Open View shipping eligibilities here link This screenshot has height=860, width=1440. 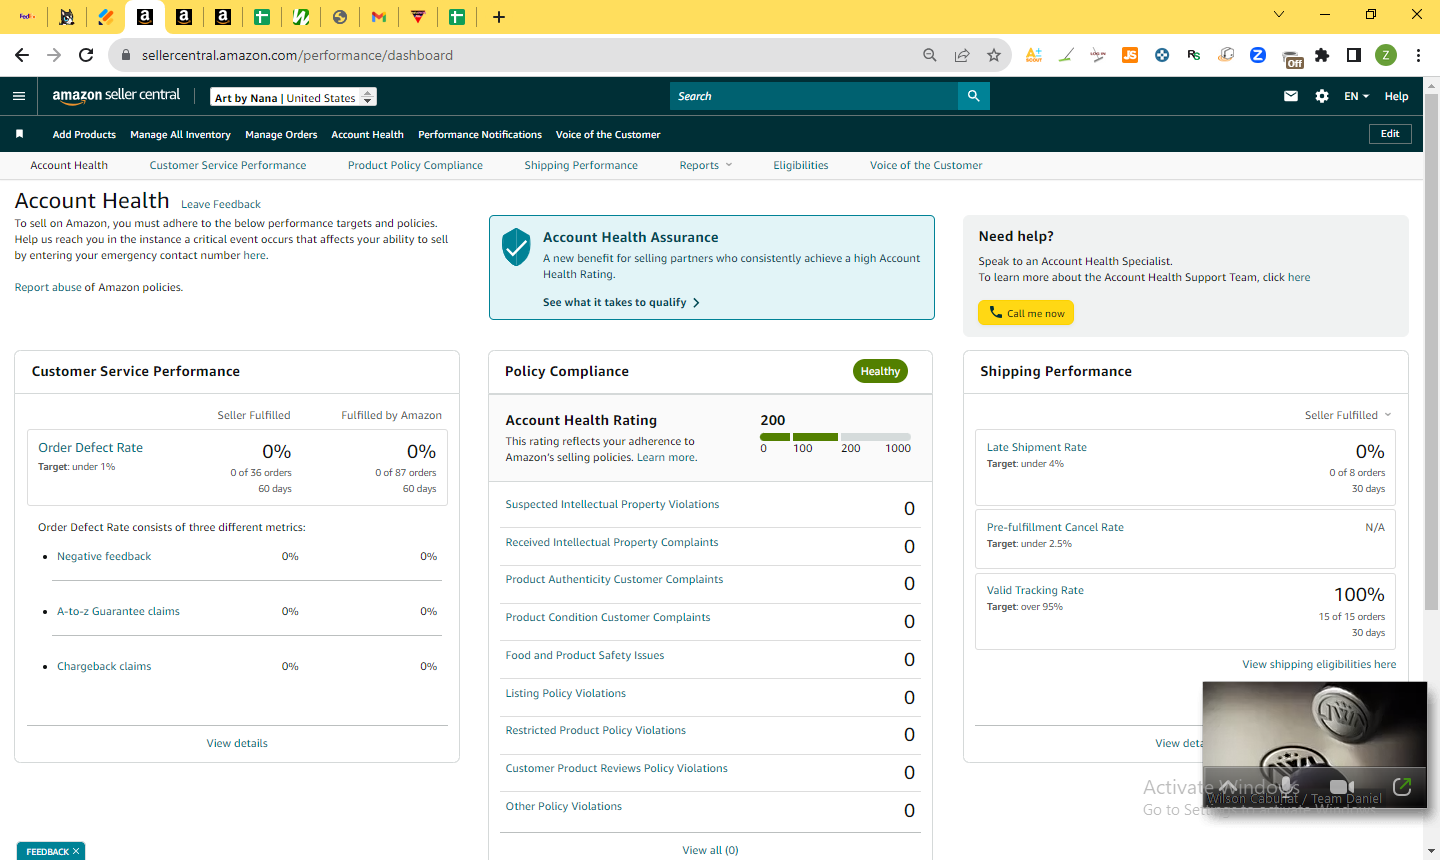click(x=1319, y=664)
